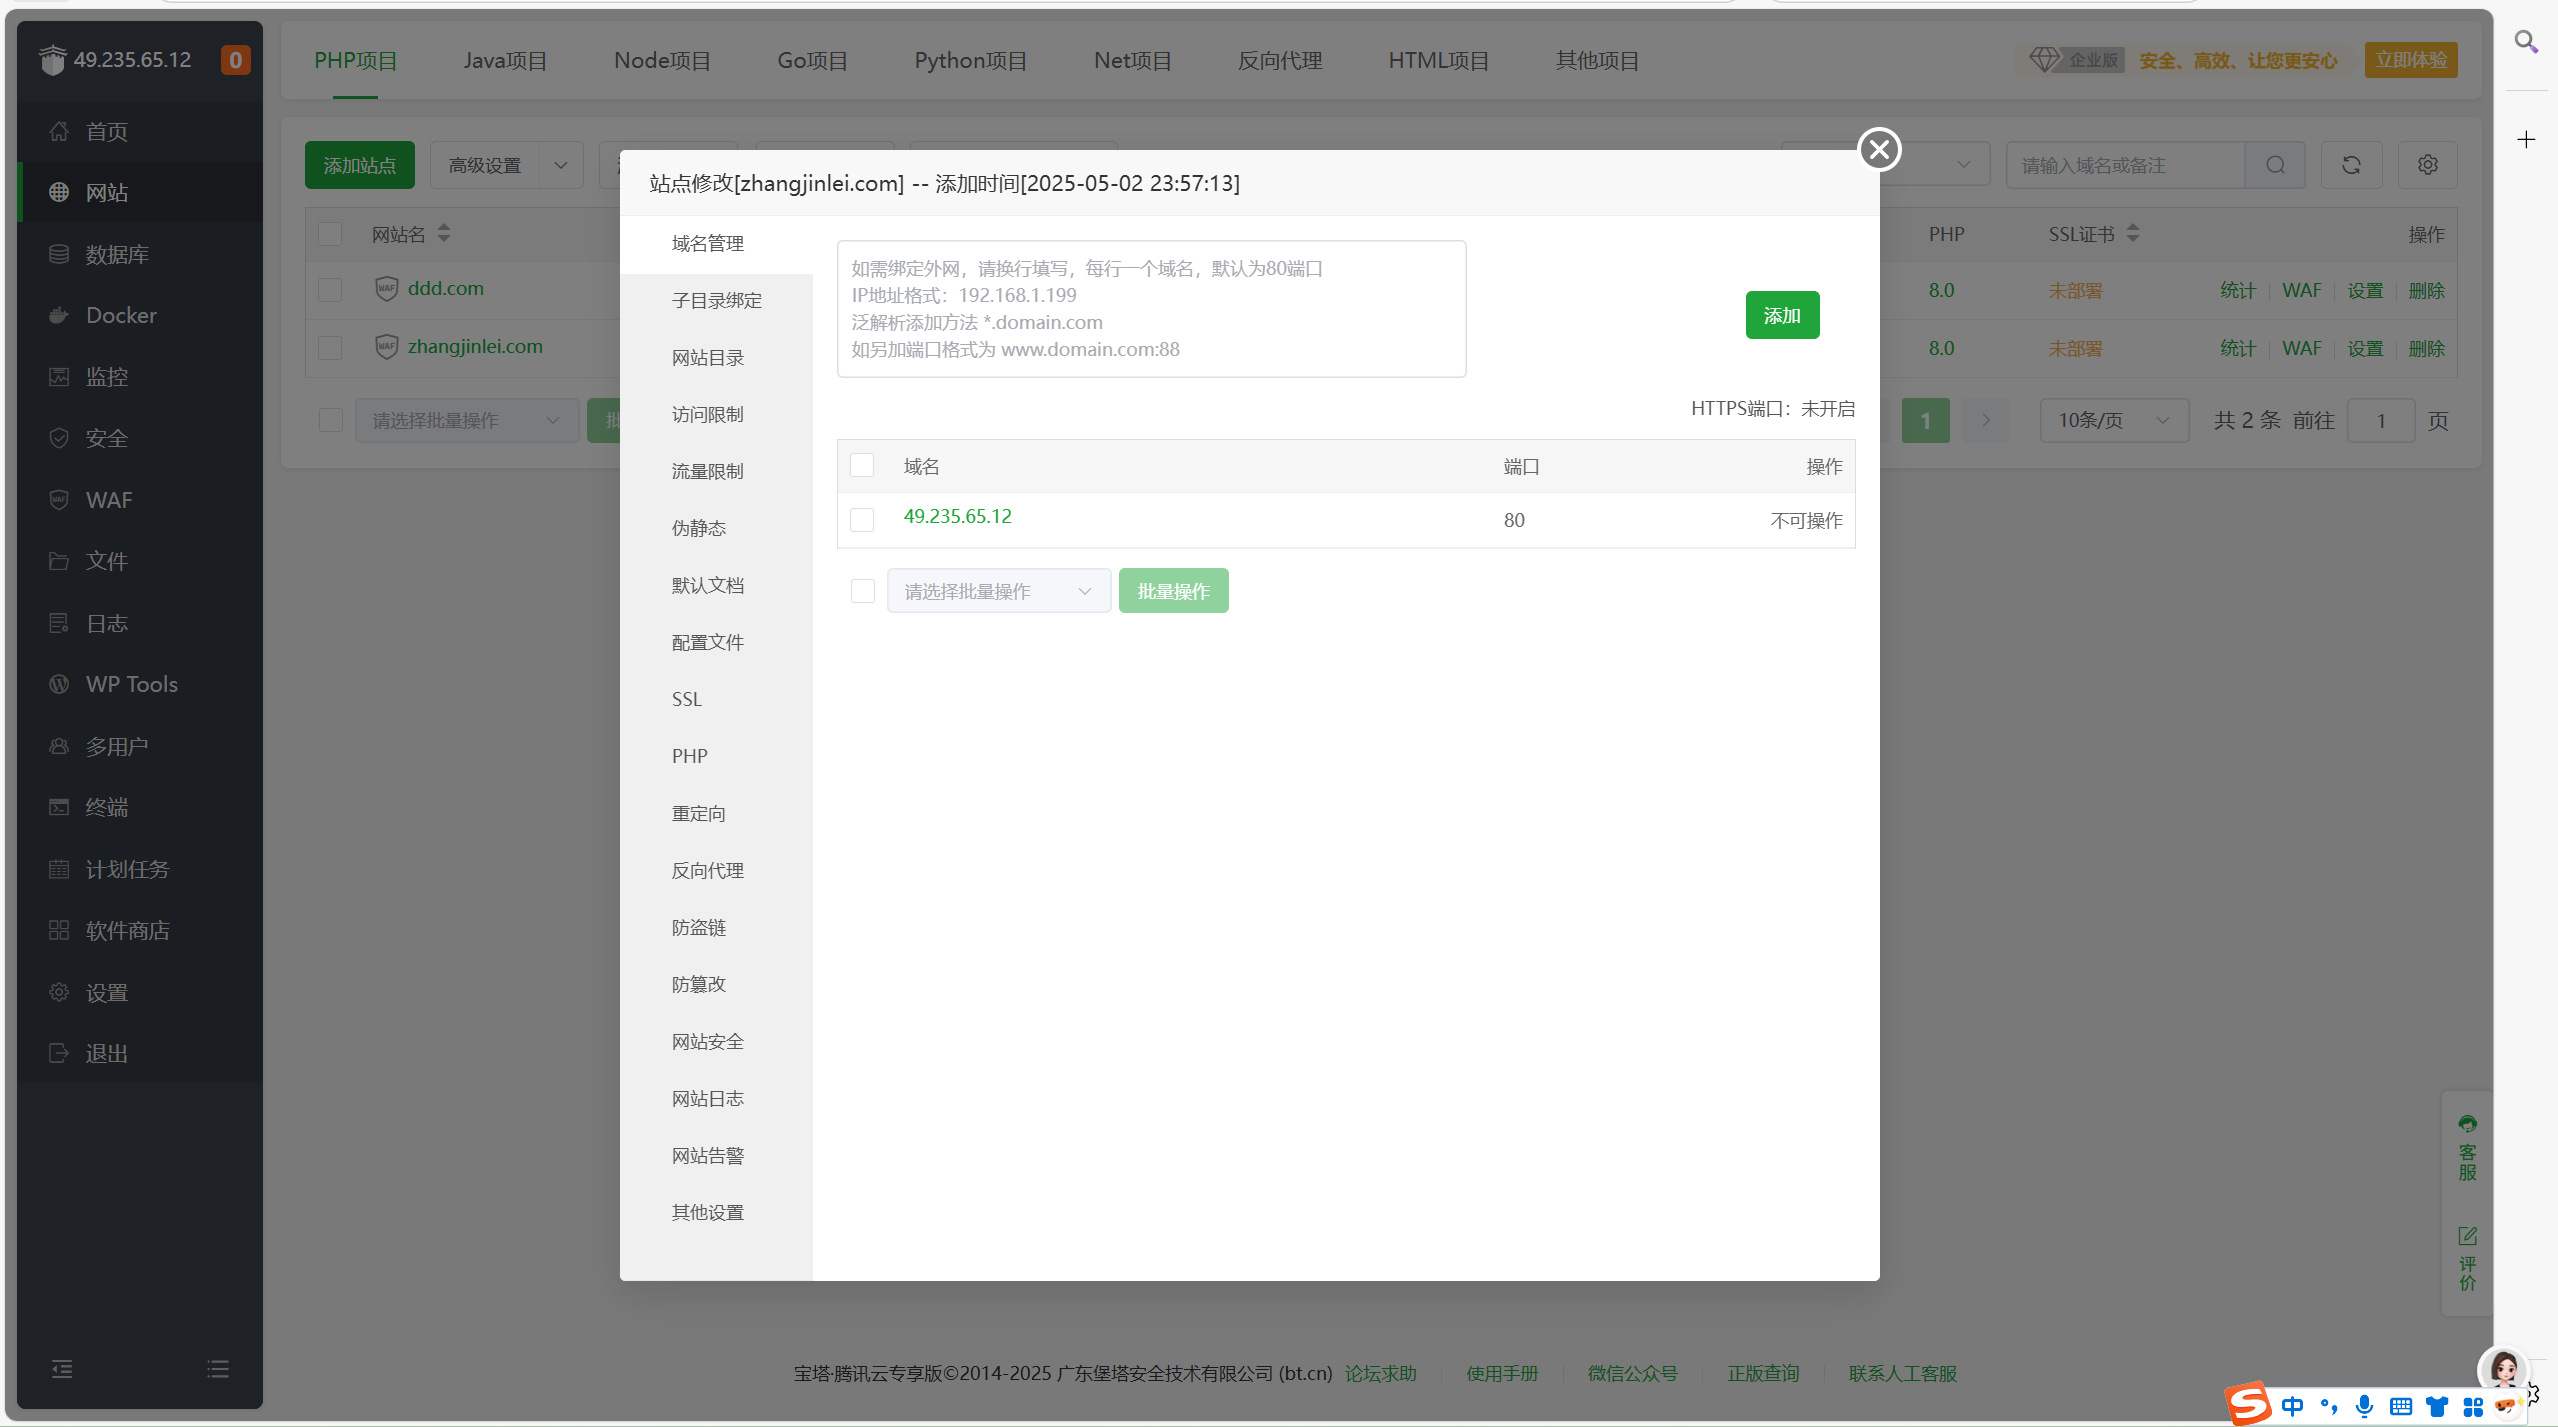This screenshot has height=1427, width=2558.
Task: Check the checkbox for domain 49.235.65.12
Action: (861, 519)
